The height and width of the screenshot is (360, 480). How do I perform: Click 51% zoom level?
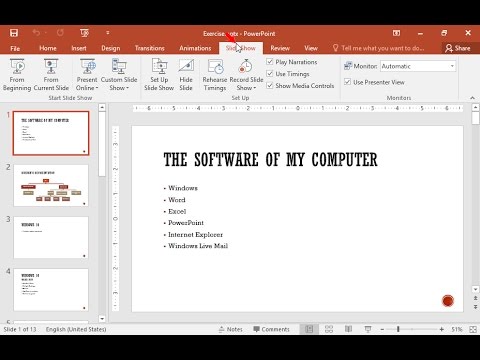click(457, 329)
